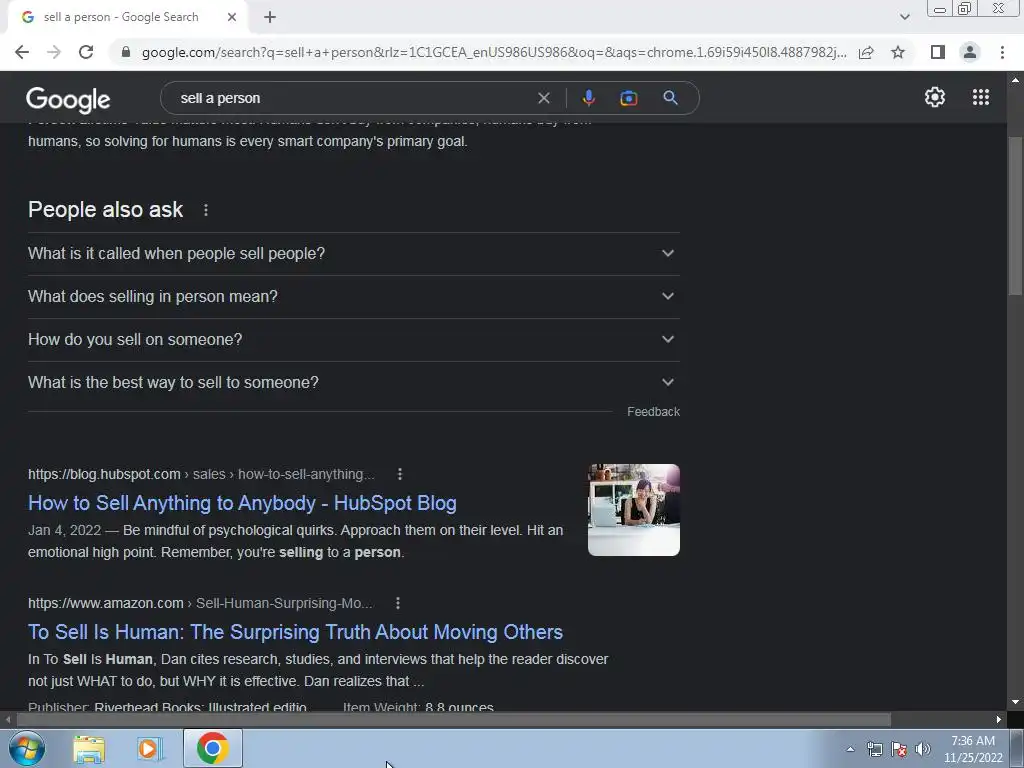
Task: Open the taskbar clock showing 7:36 AM
Action: pyautogui.click(x=973, y=749)
